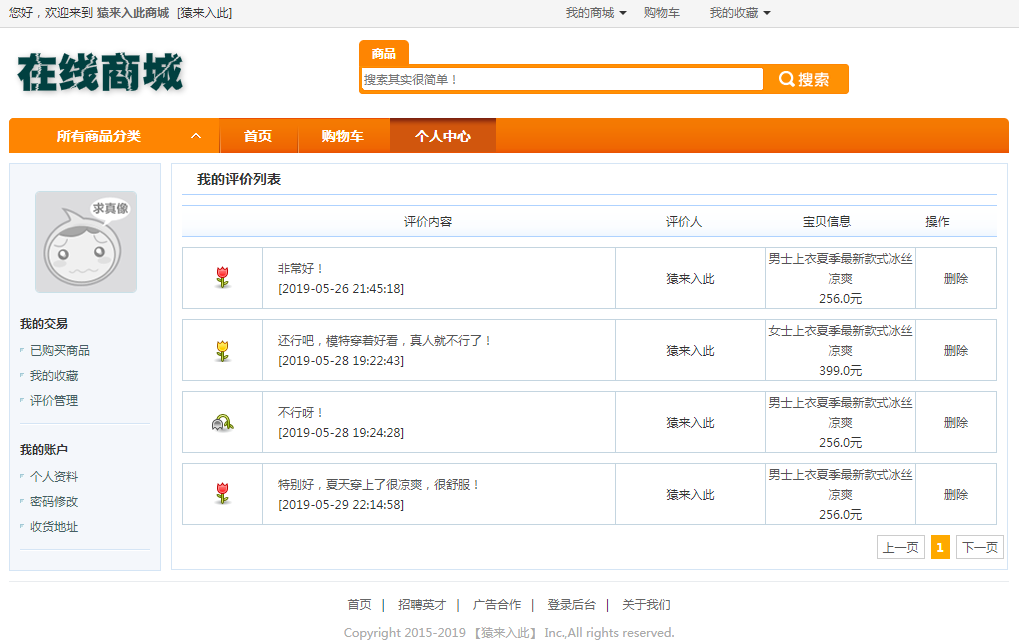The image size is (1019, 644).
Task: Click the red tulip icon beside 非常好！
Action: click(222, 277)
